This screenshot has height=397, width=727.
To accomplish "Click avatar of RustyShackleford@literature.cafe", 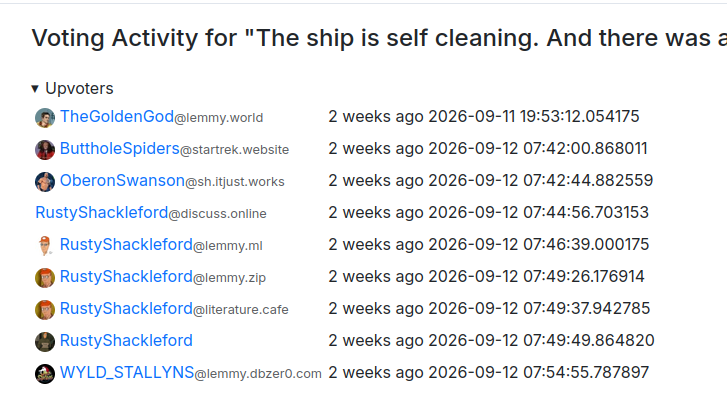I will coord(45,310).
